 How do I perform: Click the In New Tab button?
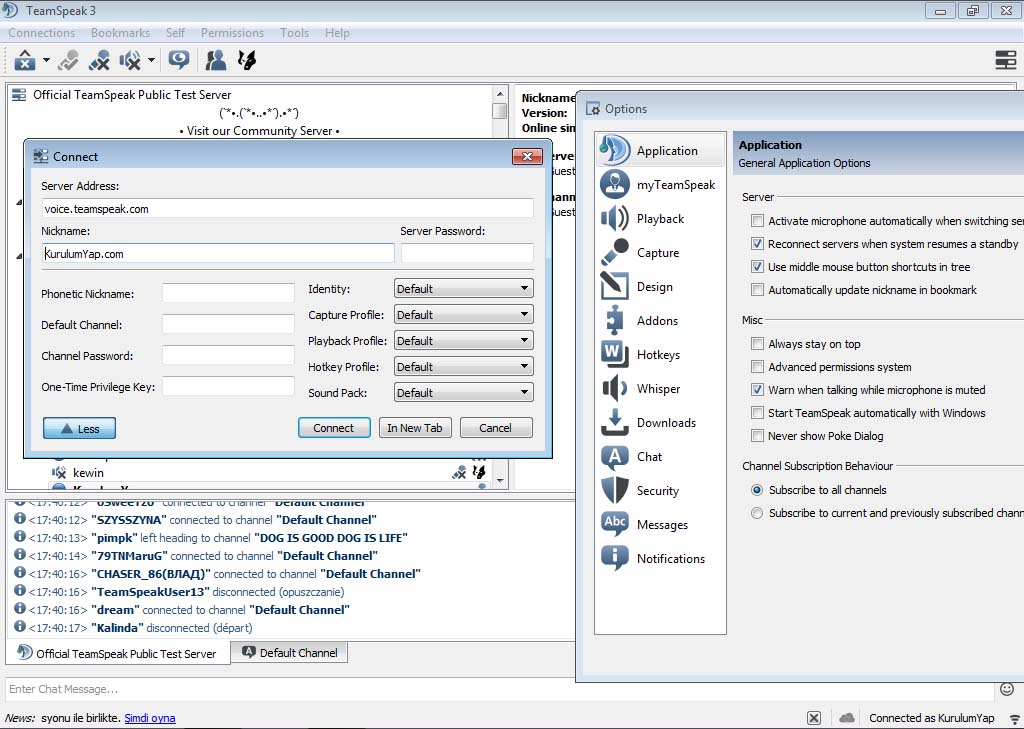click(415, 428)
